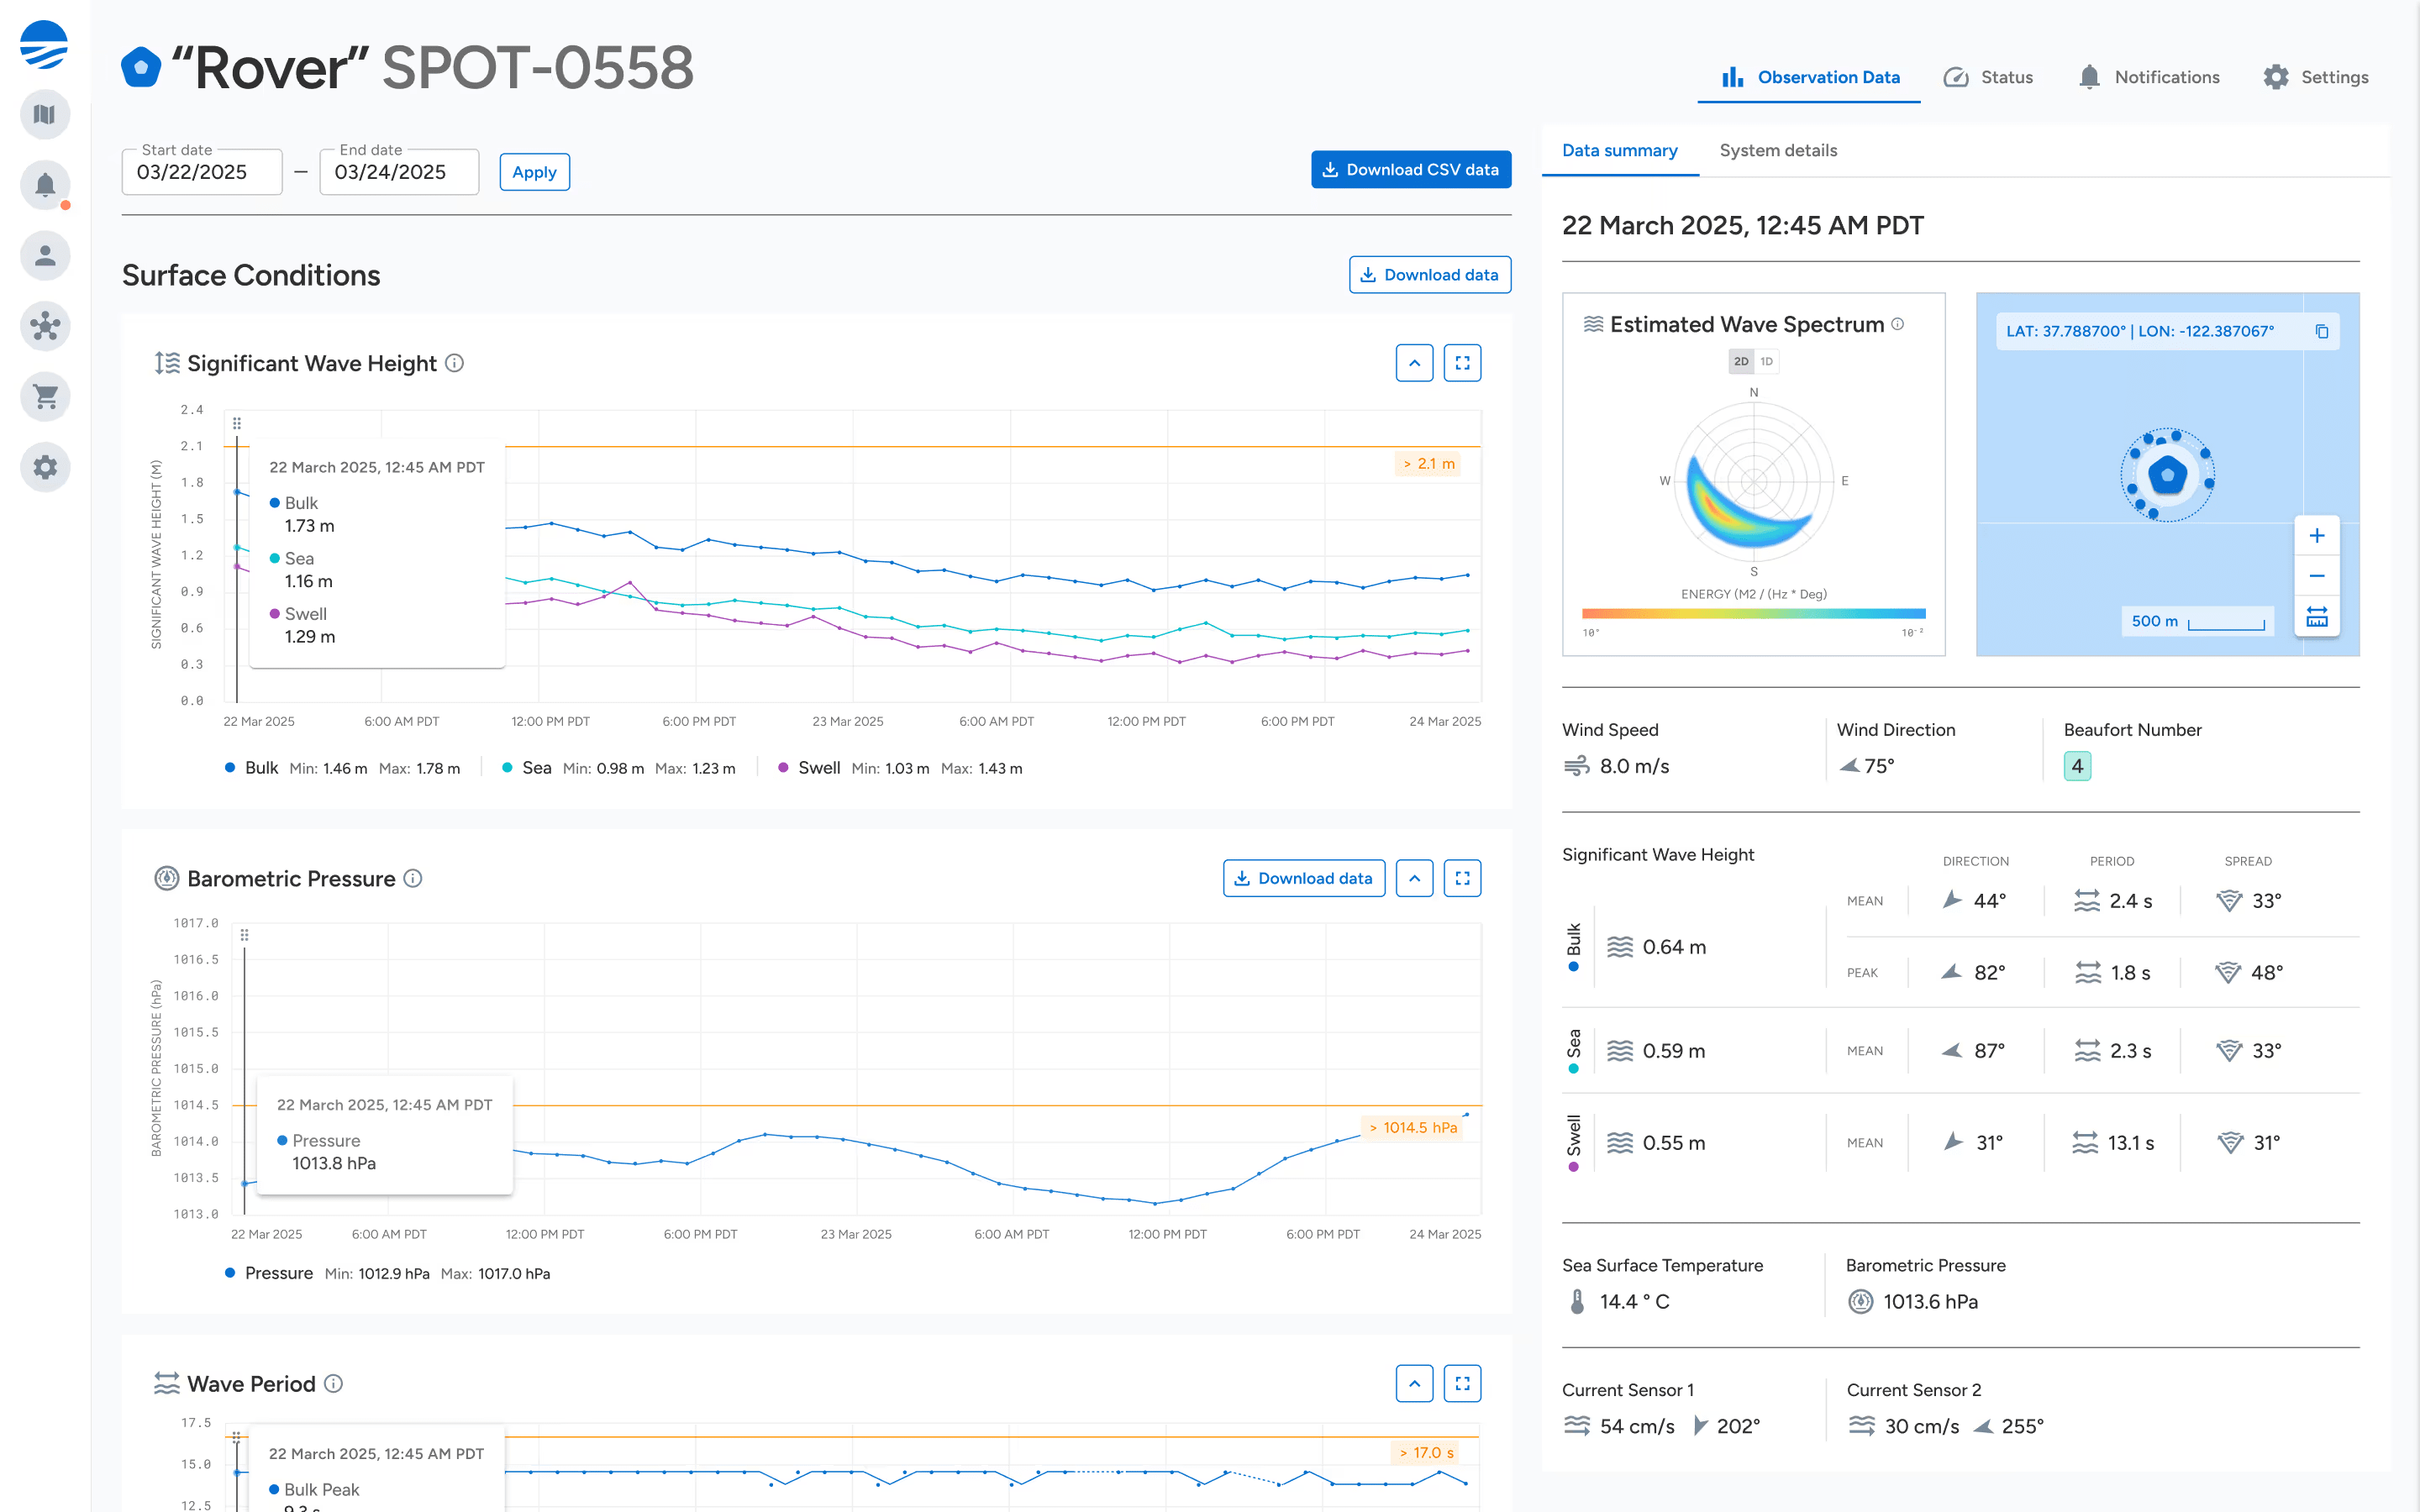The image size is (2420, 1512).
Task: Collapse the Significant Wave Height chart
Action: coord(1414,362)
